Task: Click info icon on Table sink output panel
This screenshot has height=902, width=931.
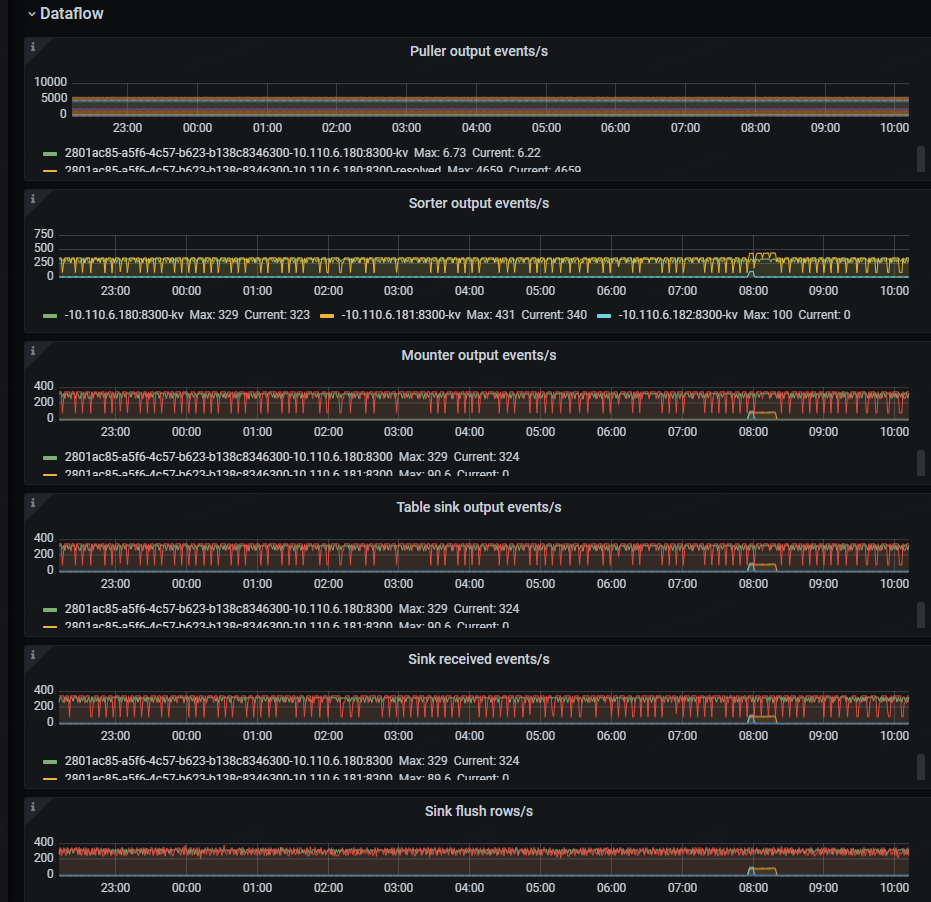Action: [x=33, y=503]
